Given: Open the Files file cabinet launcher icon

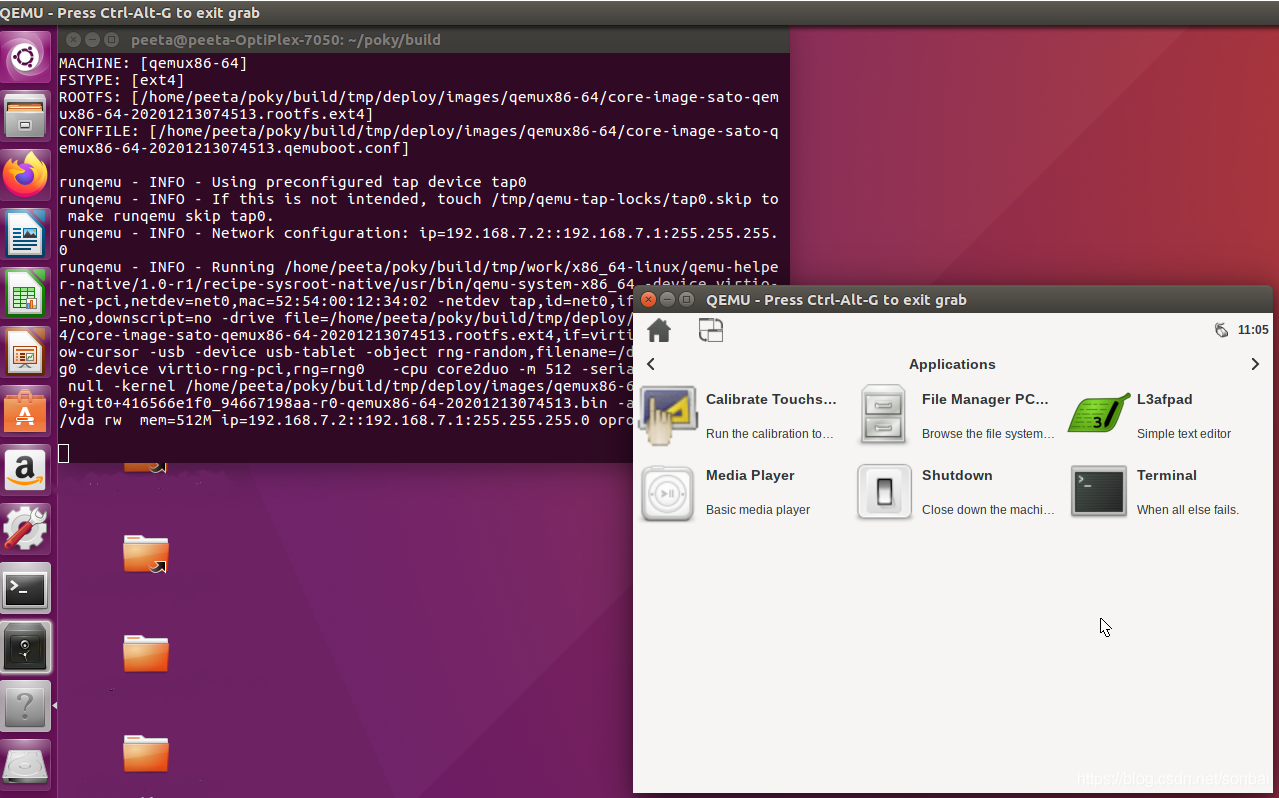Looking at the screenshot, I should pos(26,116).
